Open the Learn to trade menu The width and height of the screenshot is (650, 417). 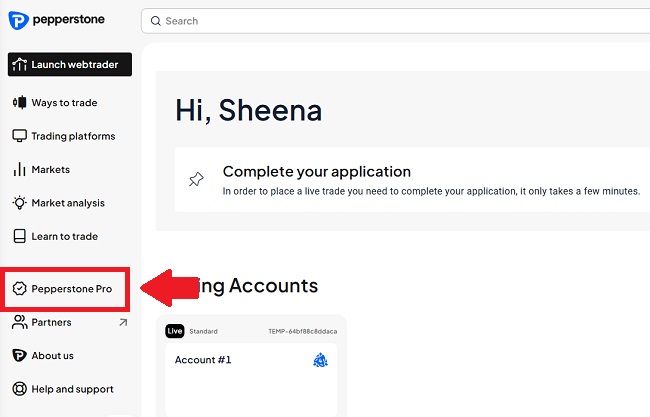65,236
